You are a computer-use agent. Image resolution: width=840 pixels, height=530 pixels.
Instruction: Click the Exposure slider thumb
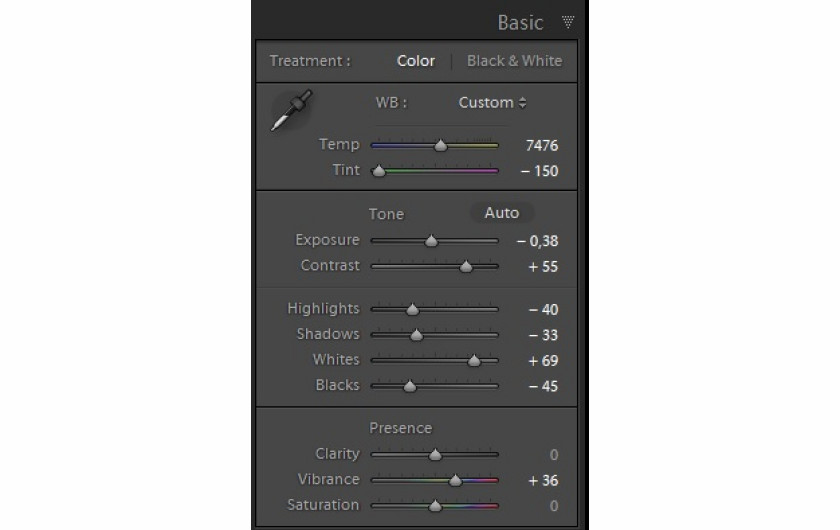pyautogui.click(x=431, y=241)
